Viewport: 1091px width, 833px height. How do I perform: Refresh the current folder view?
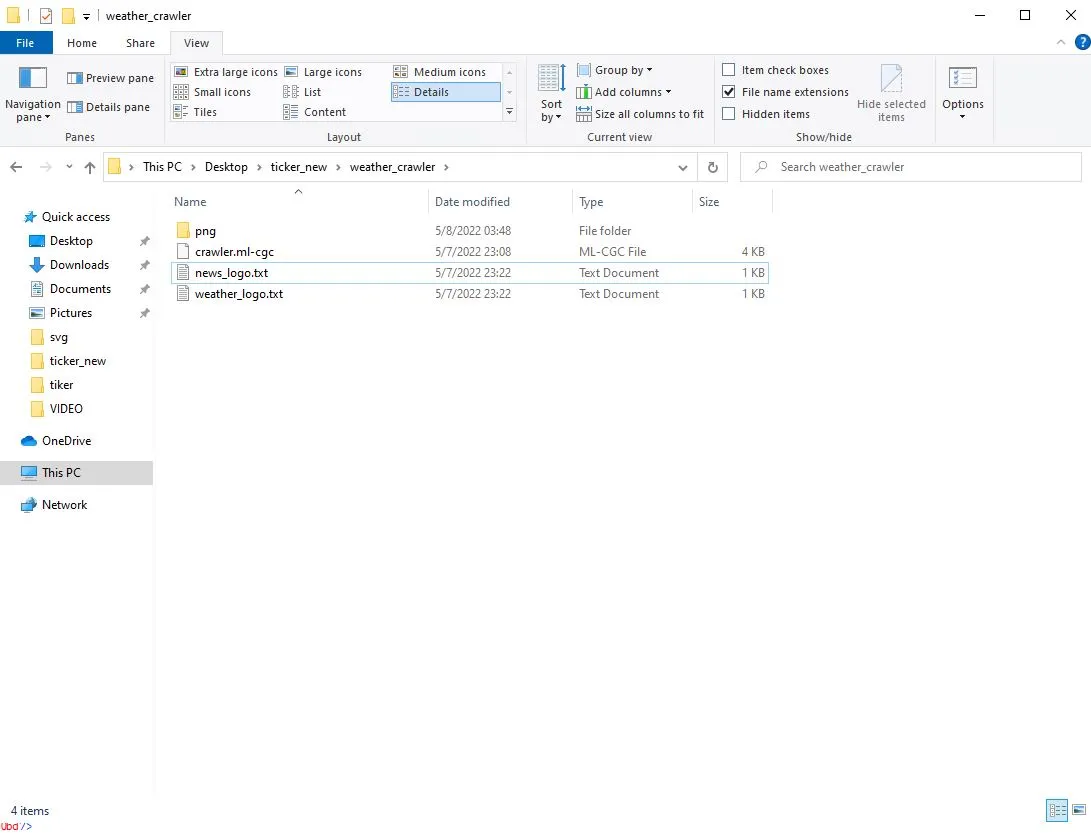[x=712, y=168]
